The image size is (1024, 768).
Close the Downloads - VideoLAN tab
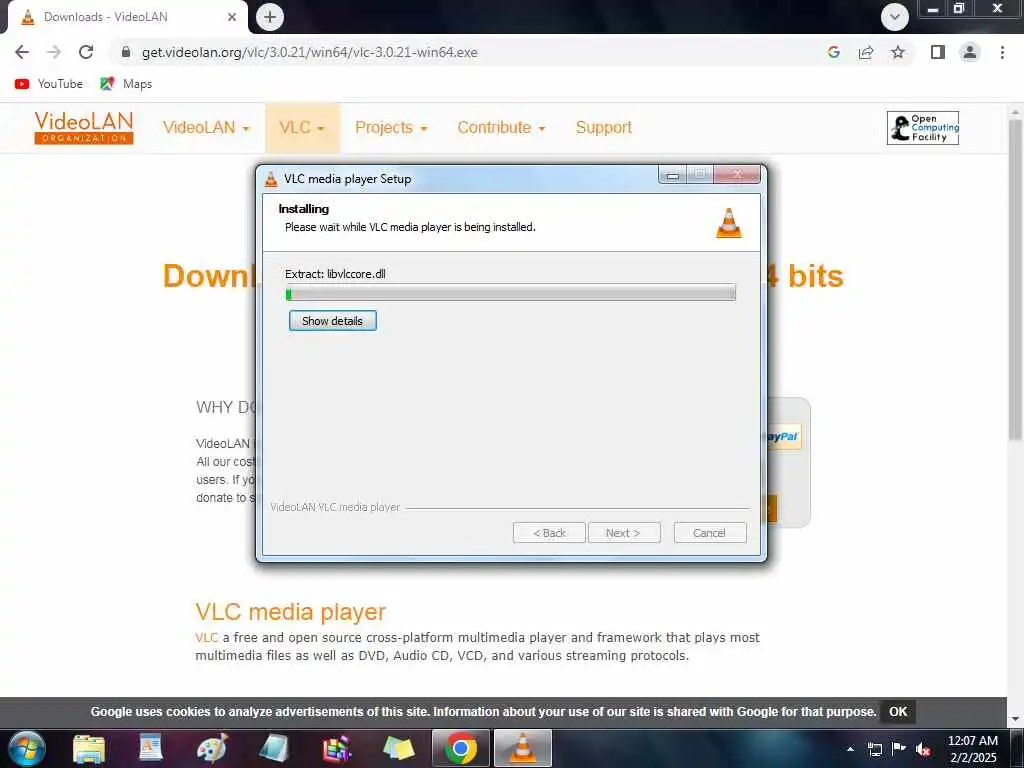232,17
